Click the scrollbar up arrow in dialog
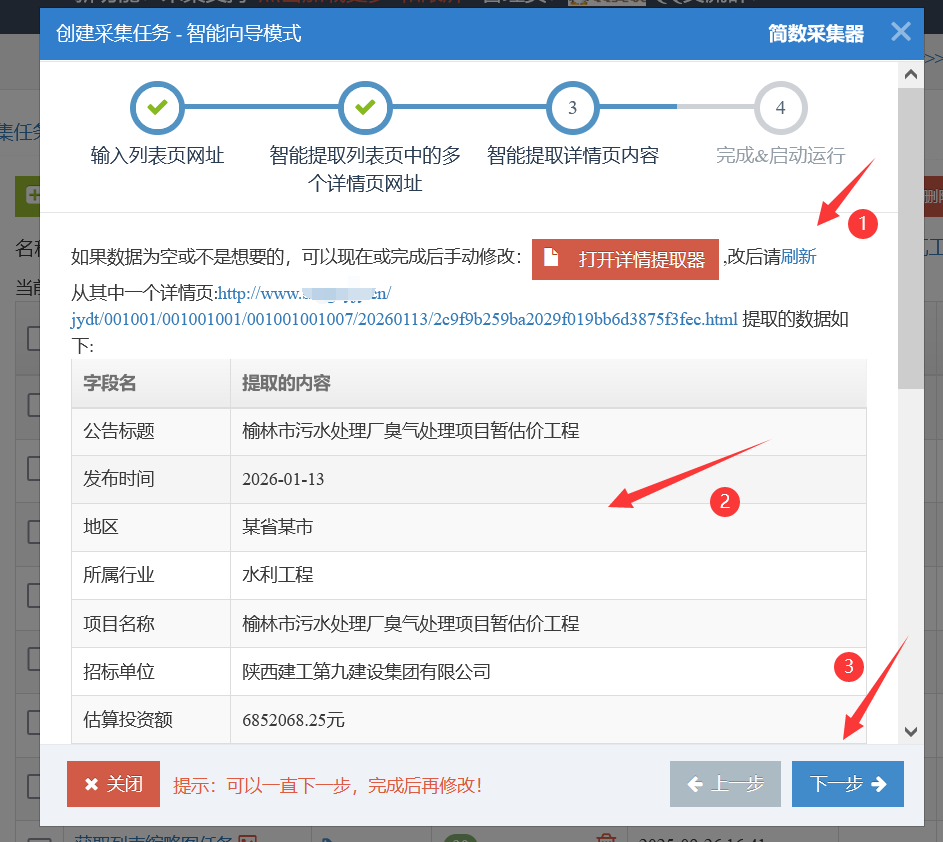 910,74
